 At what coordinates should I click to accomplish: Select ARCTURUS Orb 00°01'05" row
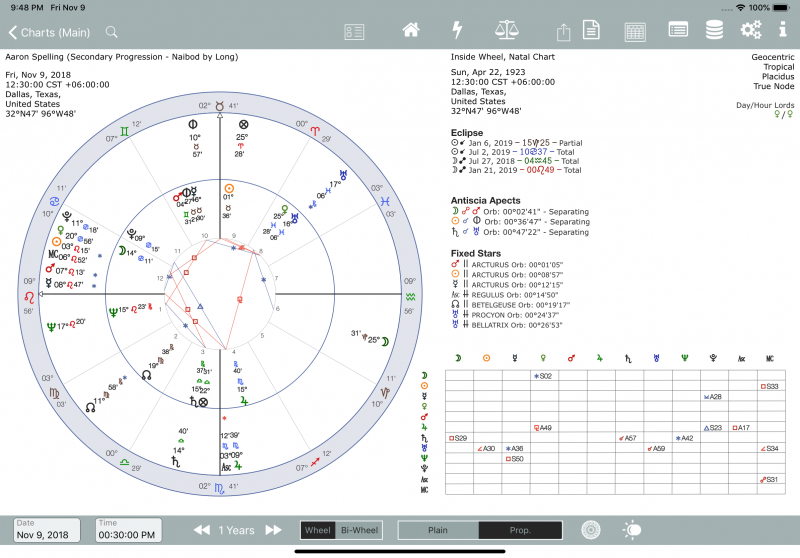tap(507, 265)
